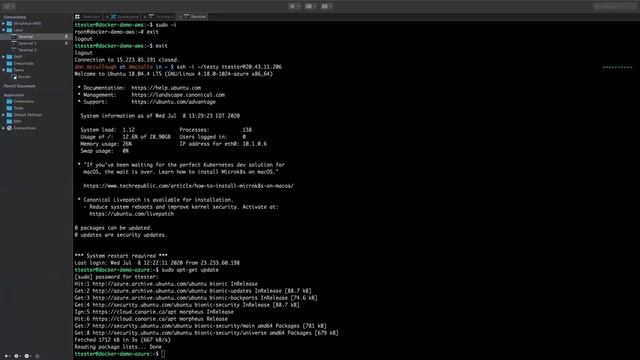Click the star favorites icon at sidebar bottom
Screen dimensions: 640x360
tap(37, 356)
